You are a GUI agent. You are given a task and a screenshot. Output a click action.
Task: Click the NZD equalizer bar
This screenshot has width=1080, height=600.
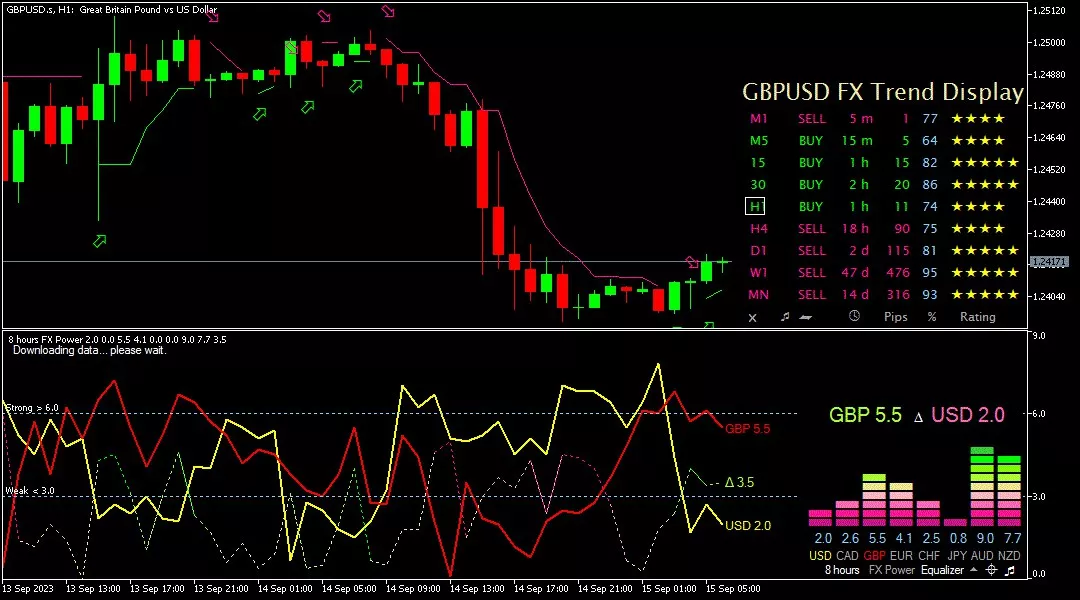[1009, 490]
